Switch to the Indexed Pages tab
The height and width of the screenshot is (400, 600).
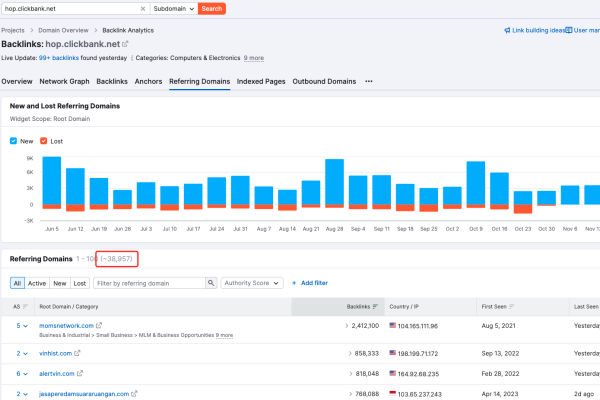(261, 81)
